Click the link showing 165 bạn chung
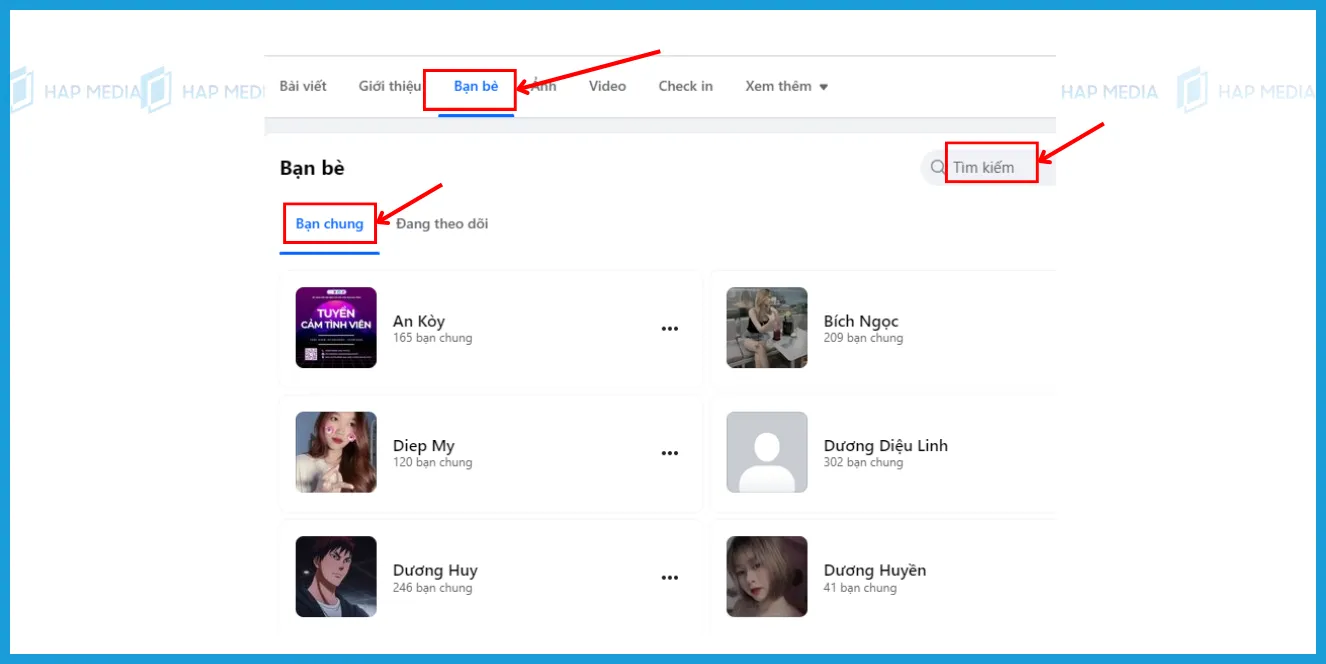 [x=432, y=337]
